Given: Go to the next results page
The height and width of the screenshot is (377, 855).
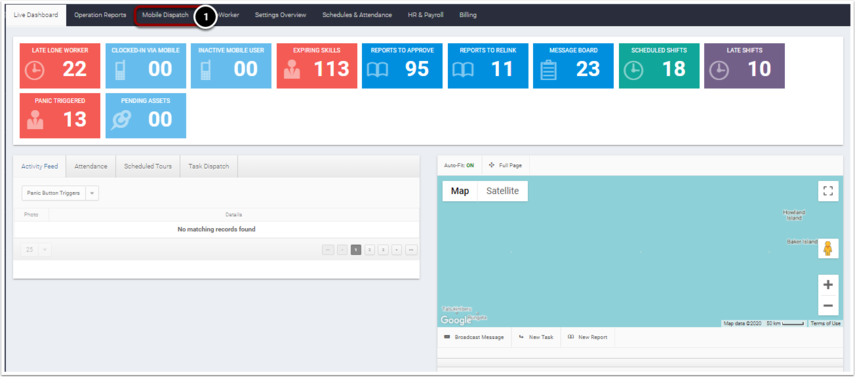Looking at the screenshot, I should (397, 250).
